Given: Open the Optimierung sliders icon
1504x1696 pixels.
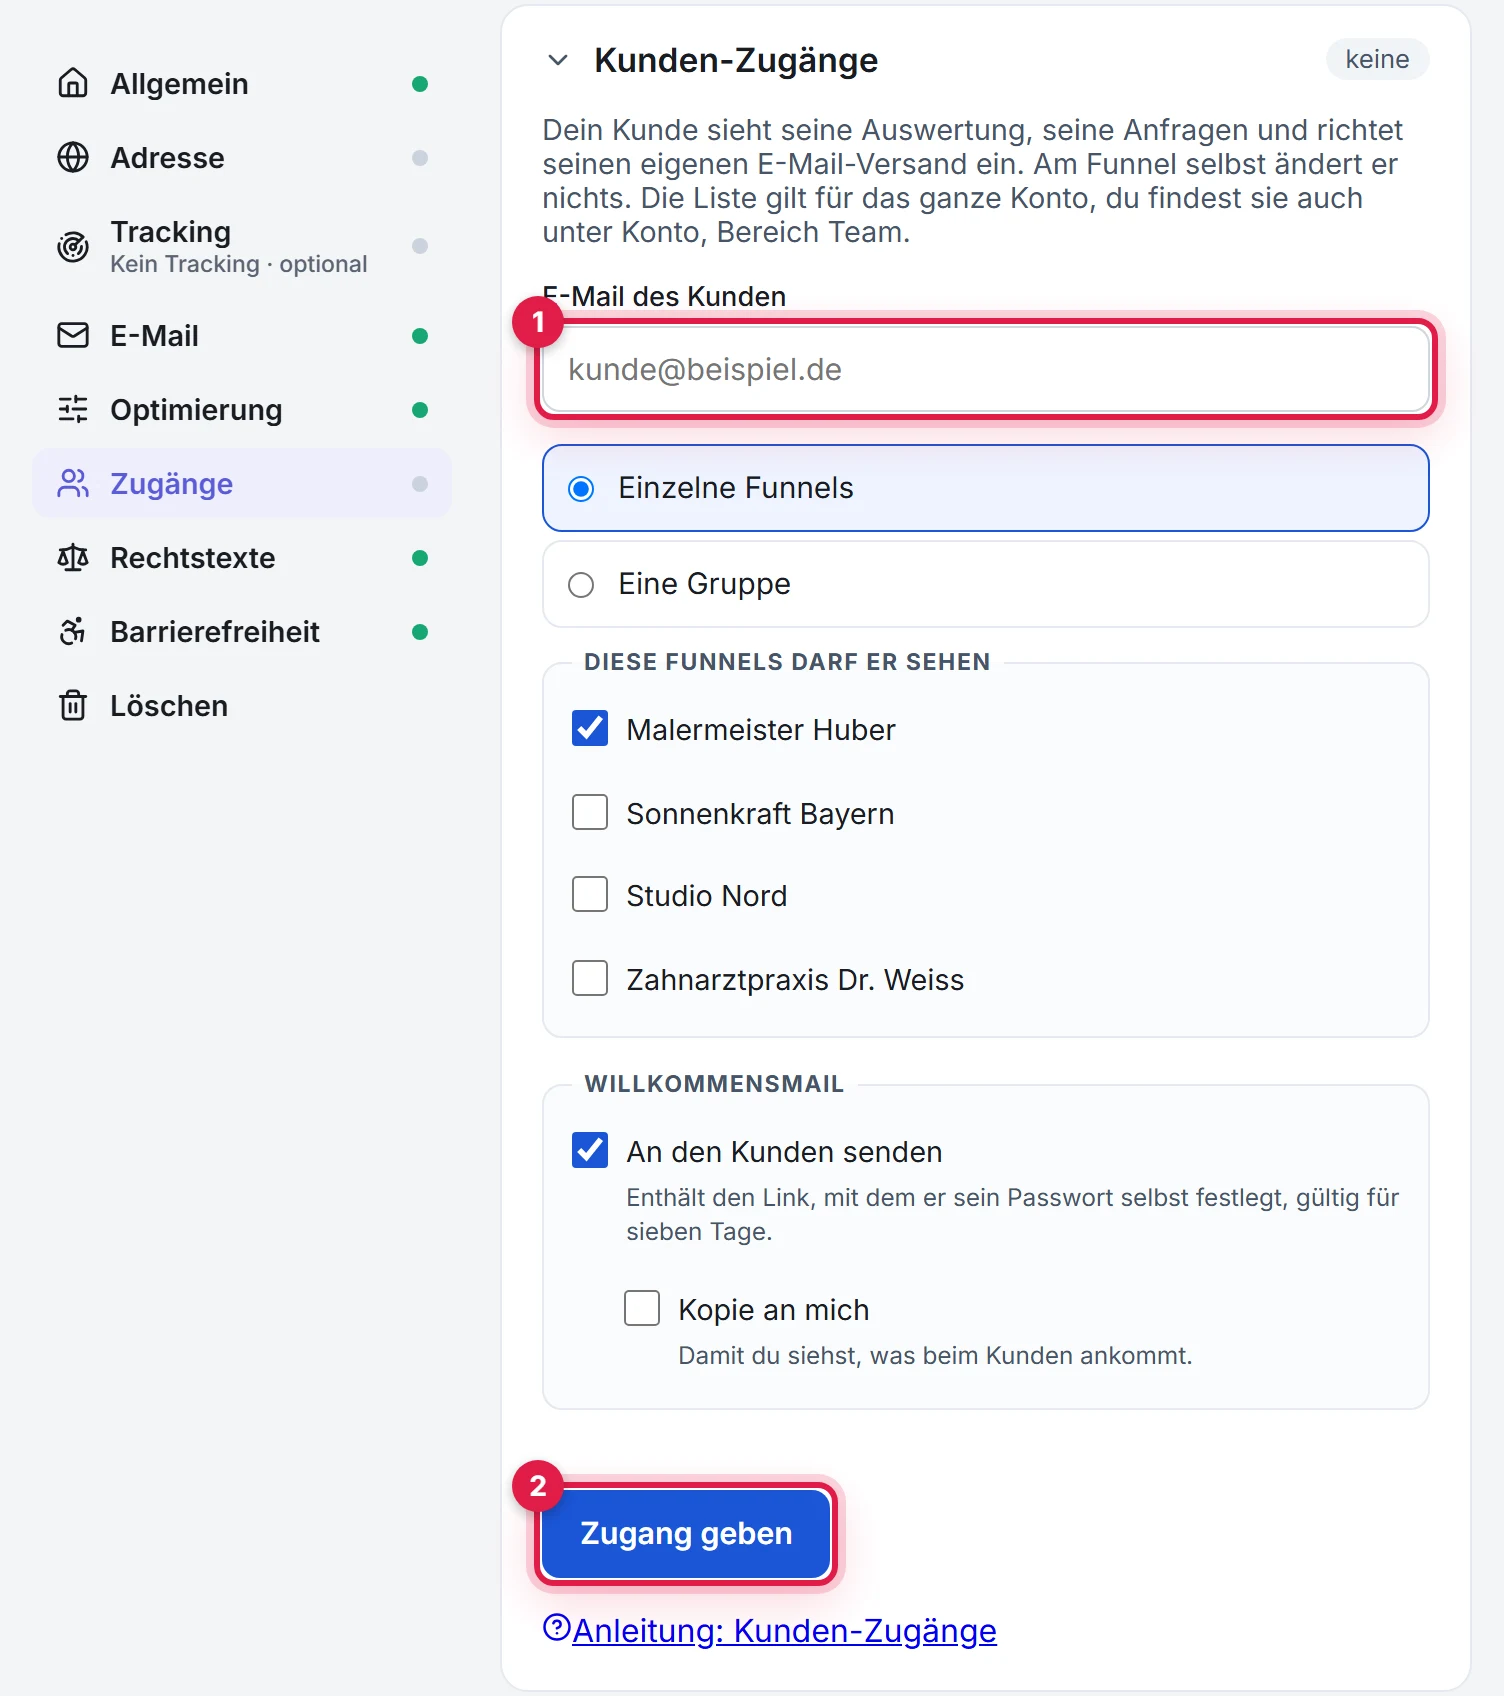Looking at the screenshot, I should (73, 409).
